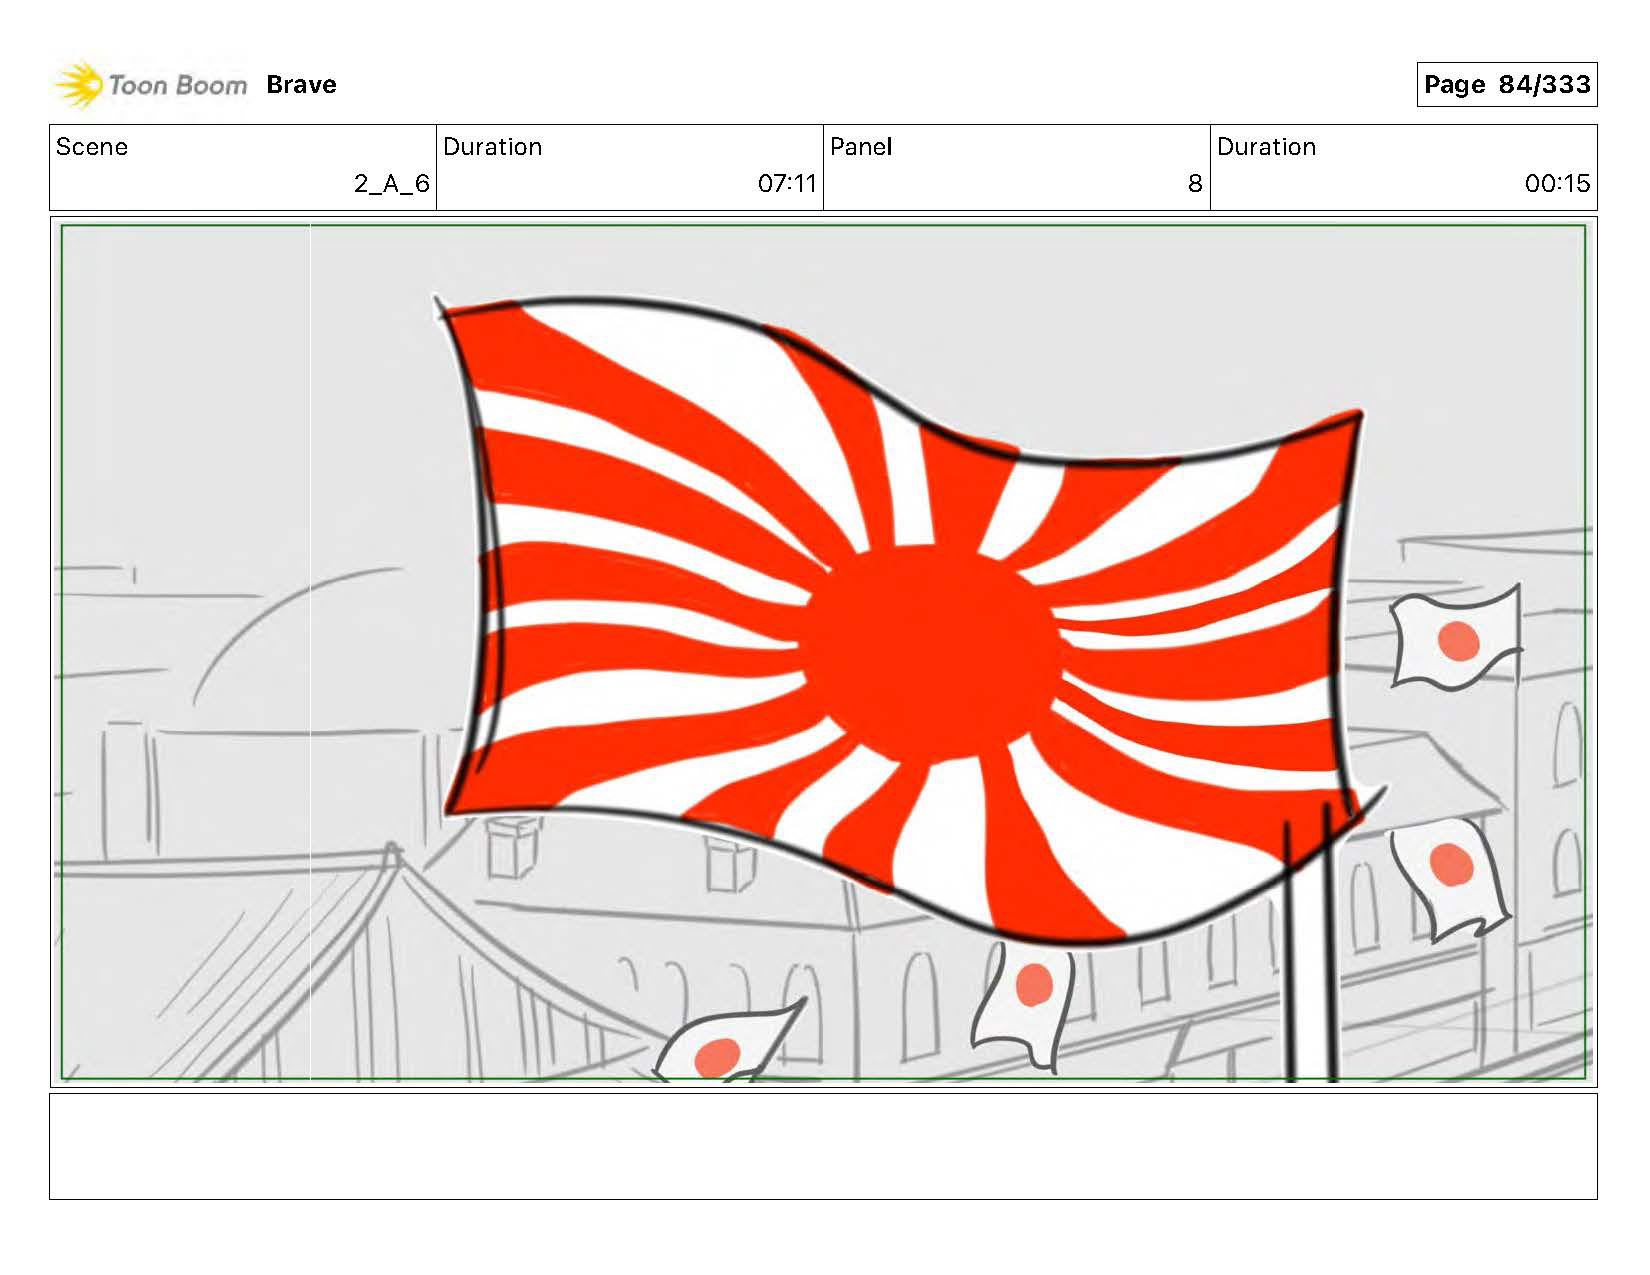Click the 'Panel' header label
The width and height of the screenshot is (1650, 1275).
(861, 147)
